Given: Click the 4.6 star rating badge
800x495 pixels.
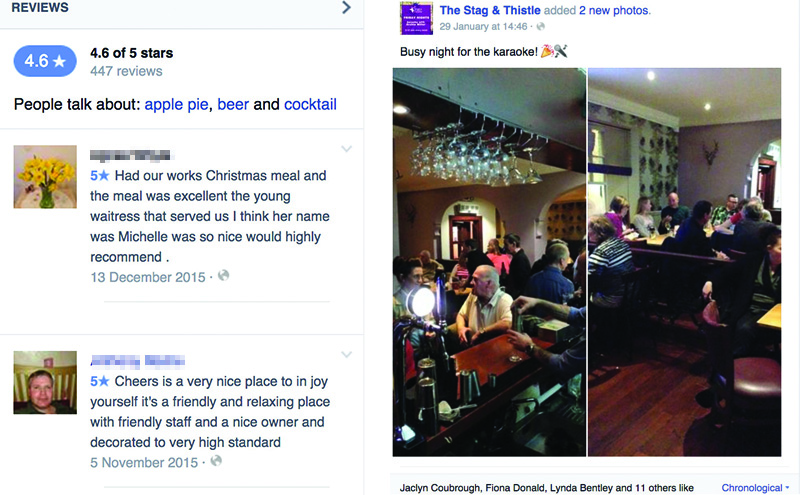Looking at the screenshot, I should click(x=44, y=62).
